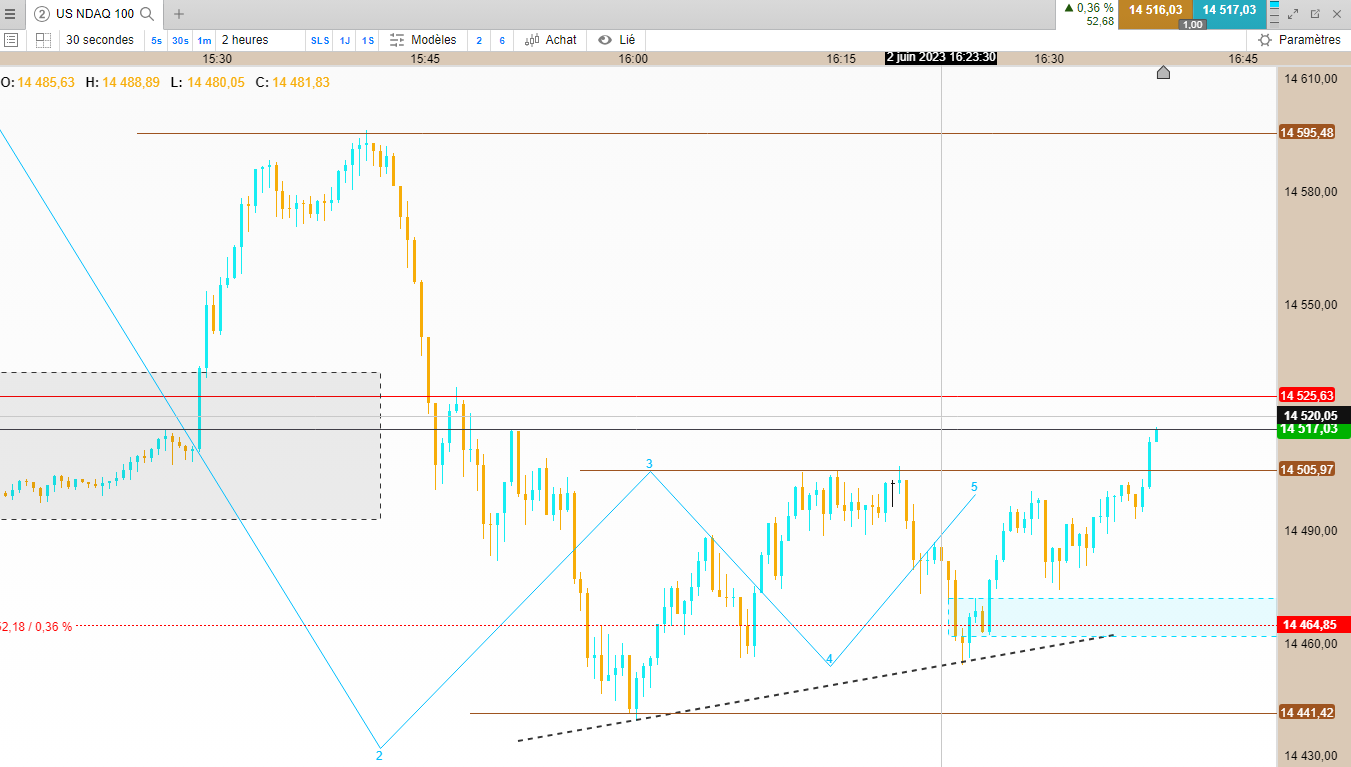The height and width of the screenshot is (767, 1351).
Task: Apply template shortcut 2
Action: point(479,40)
